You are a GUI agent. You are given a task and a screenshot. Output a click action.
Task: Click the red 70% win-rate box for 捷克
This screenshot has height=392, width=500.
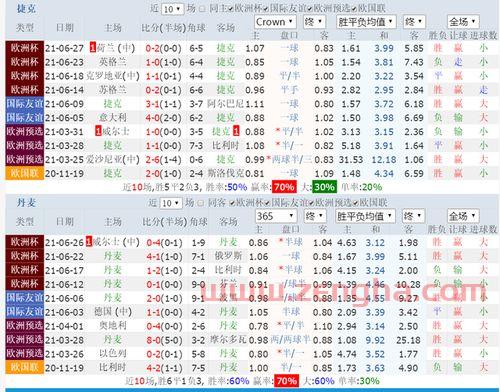pos(284,187)
